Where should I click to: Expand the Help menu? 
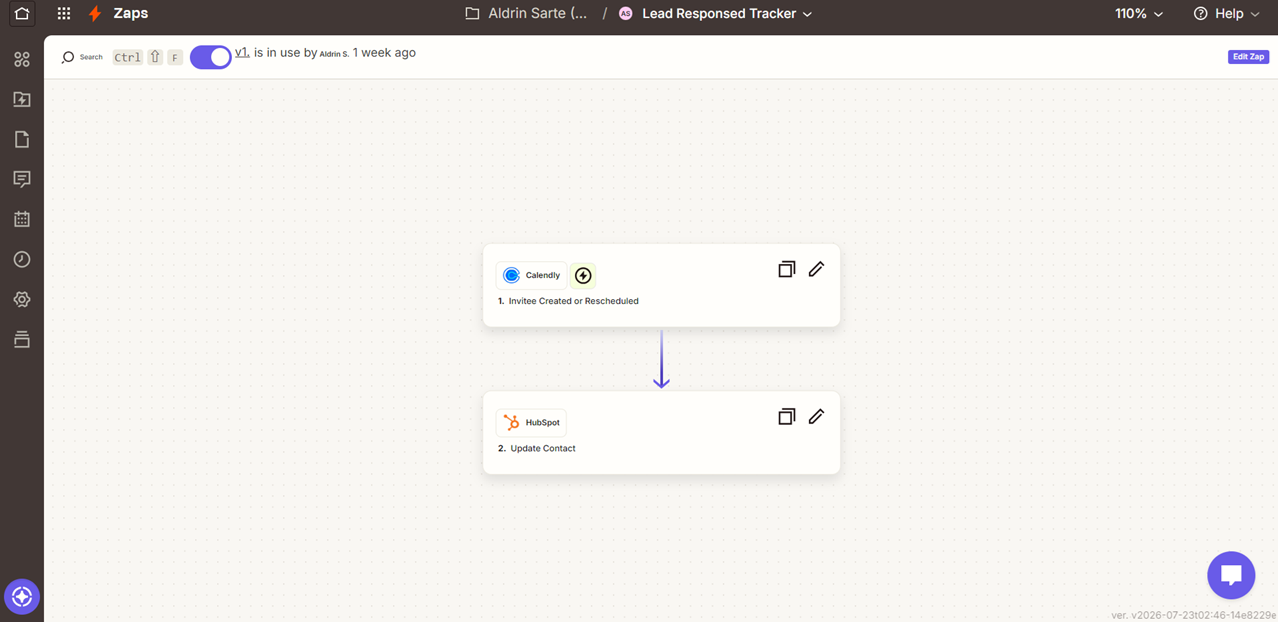click(1227, 14)
